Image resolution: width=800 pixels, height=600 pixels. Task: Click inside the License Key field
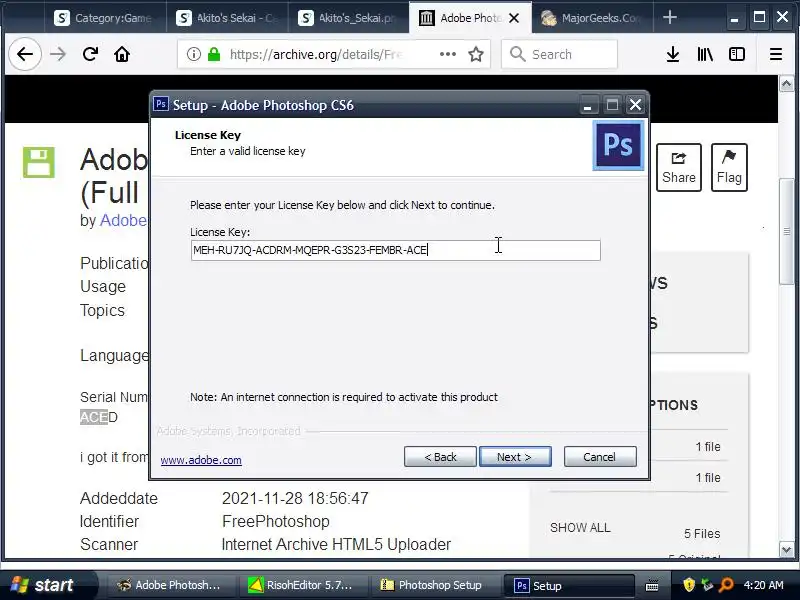tap(395, 250)
